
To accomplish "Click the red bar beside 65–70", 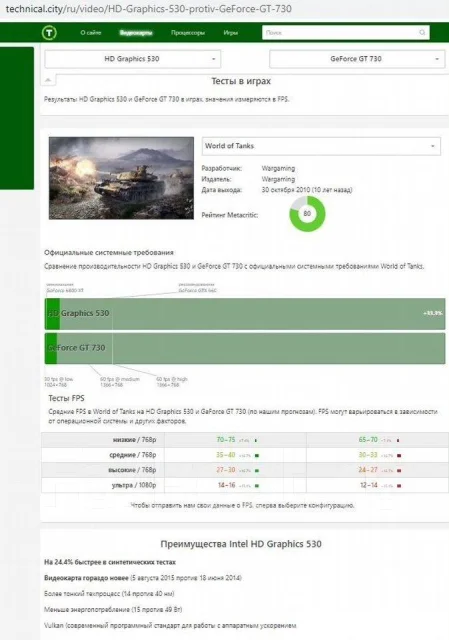I will pyautogui.click(x=398, y=441).
